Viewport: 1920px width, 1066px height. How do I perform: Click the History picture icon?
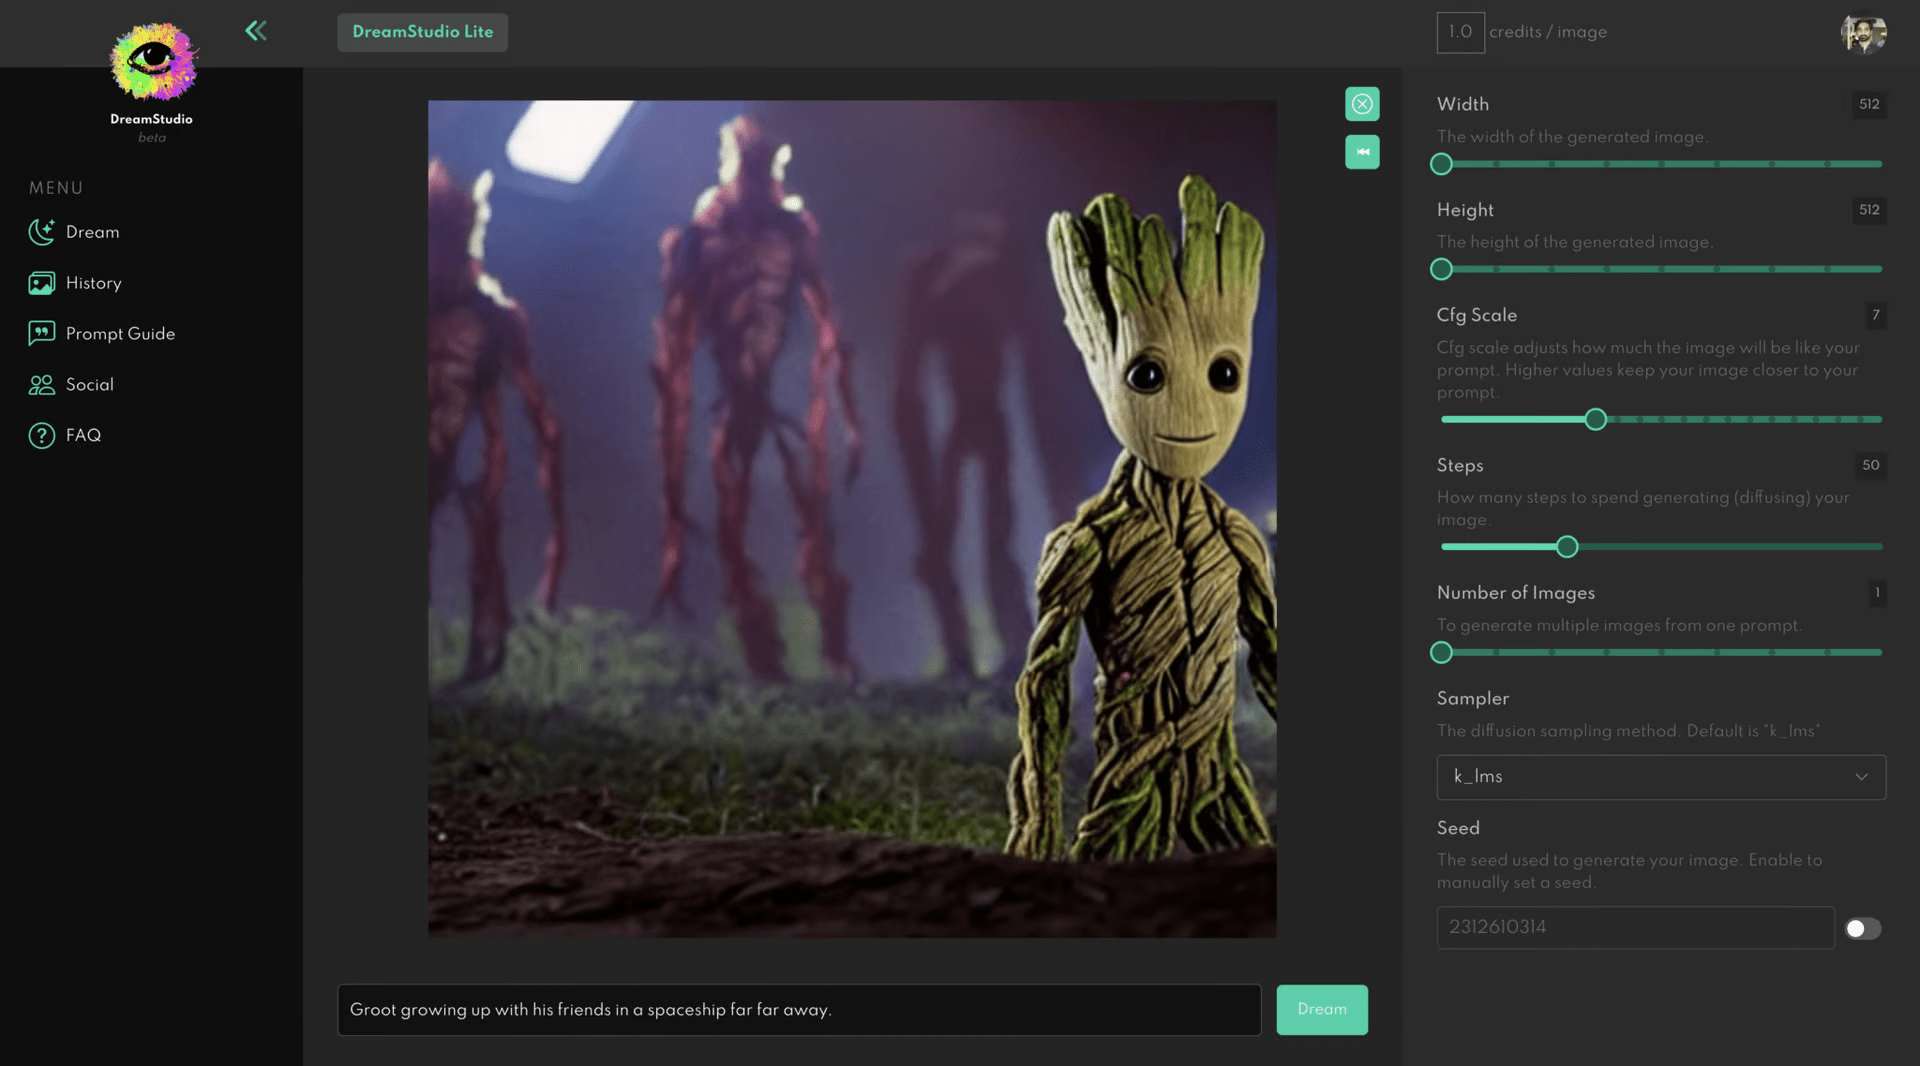(x=41, y=283)
